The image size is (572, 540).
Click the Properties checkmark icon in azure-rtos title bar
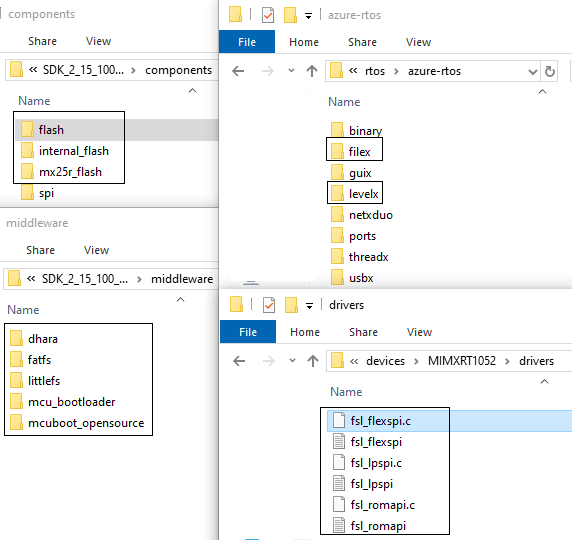(268, 15)
